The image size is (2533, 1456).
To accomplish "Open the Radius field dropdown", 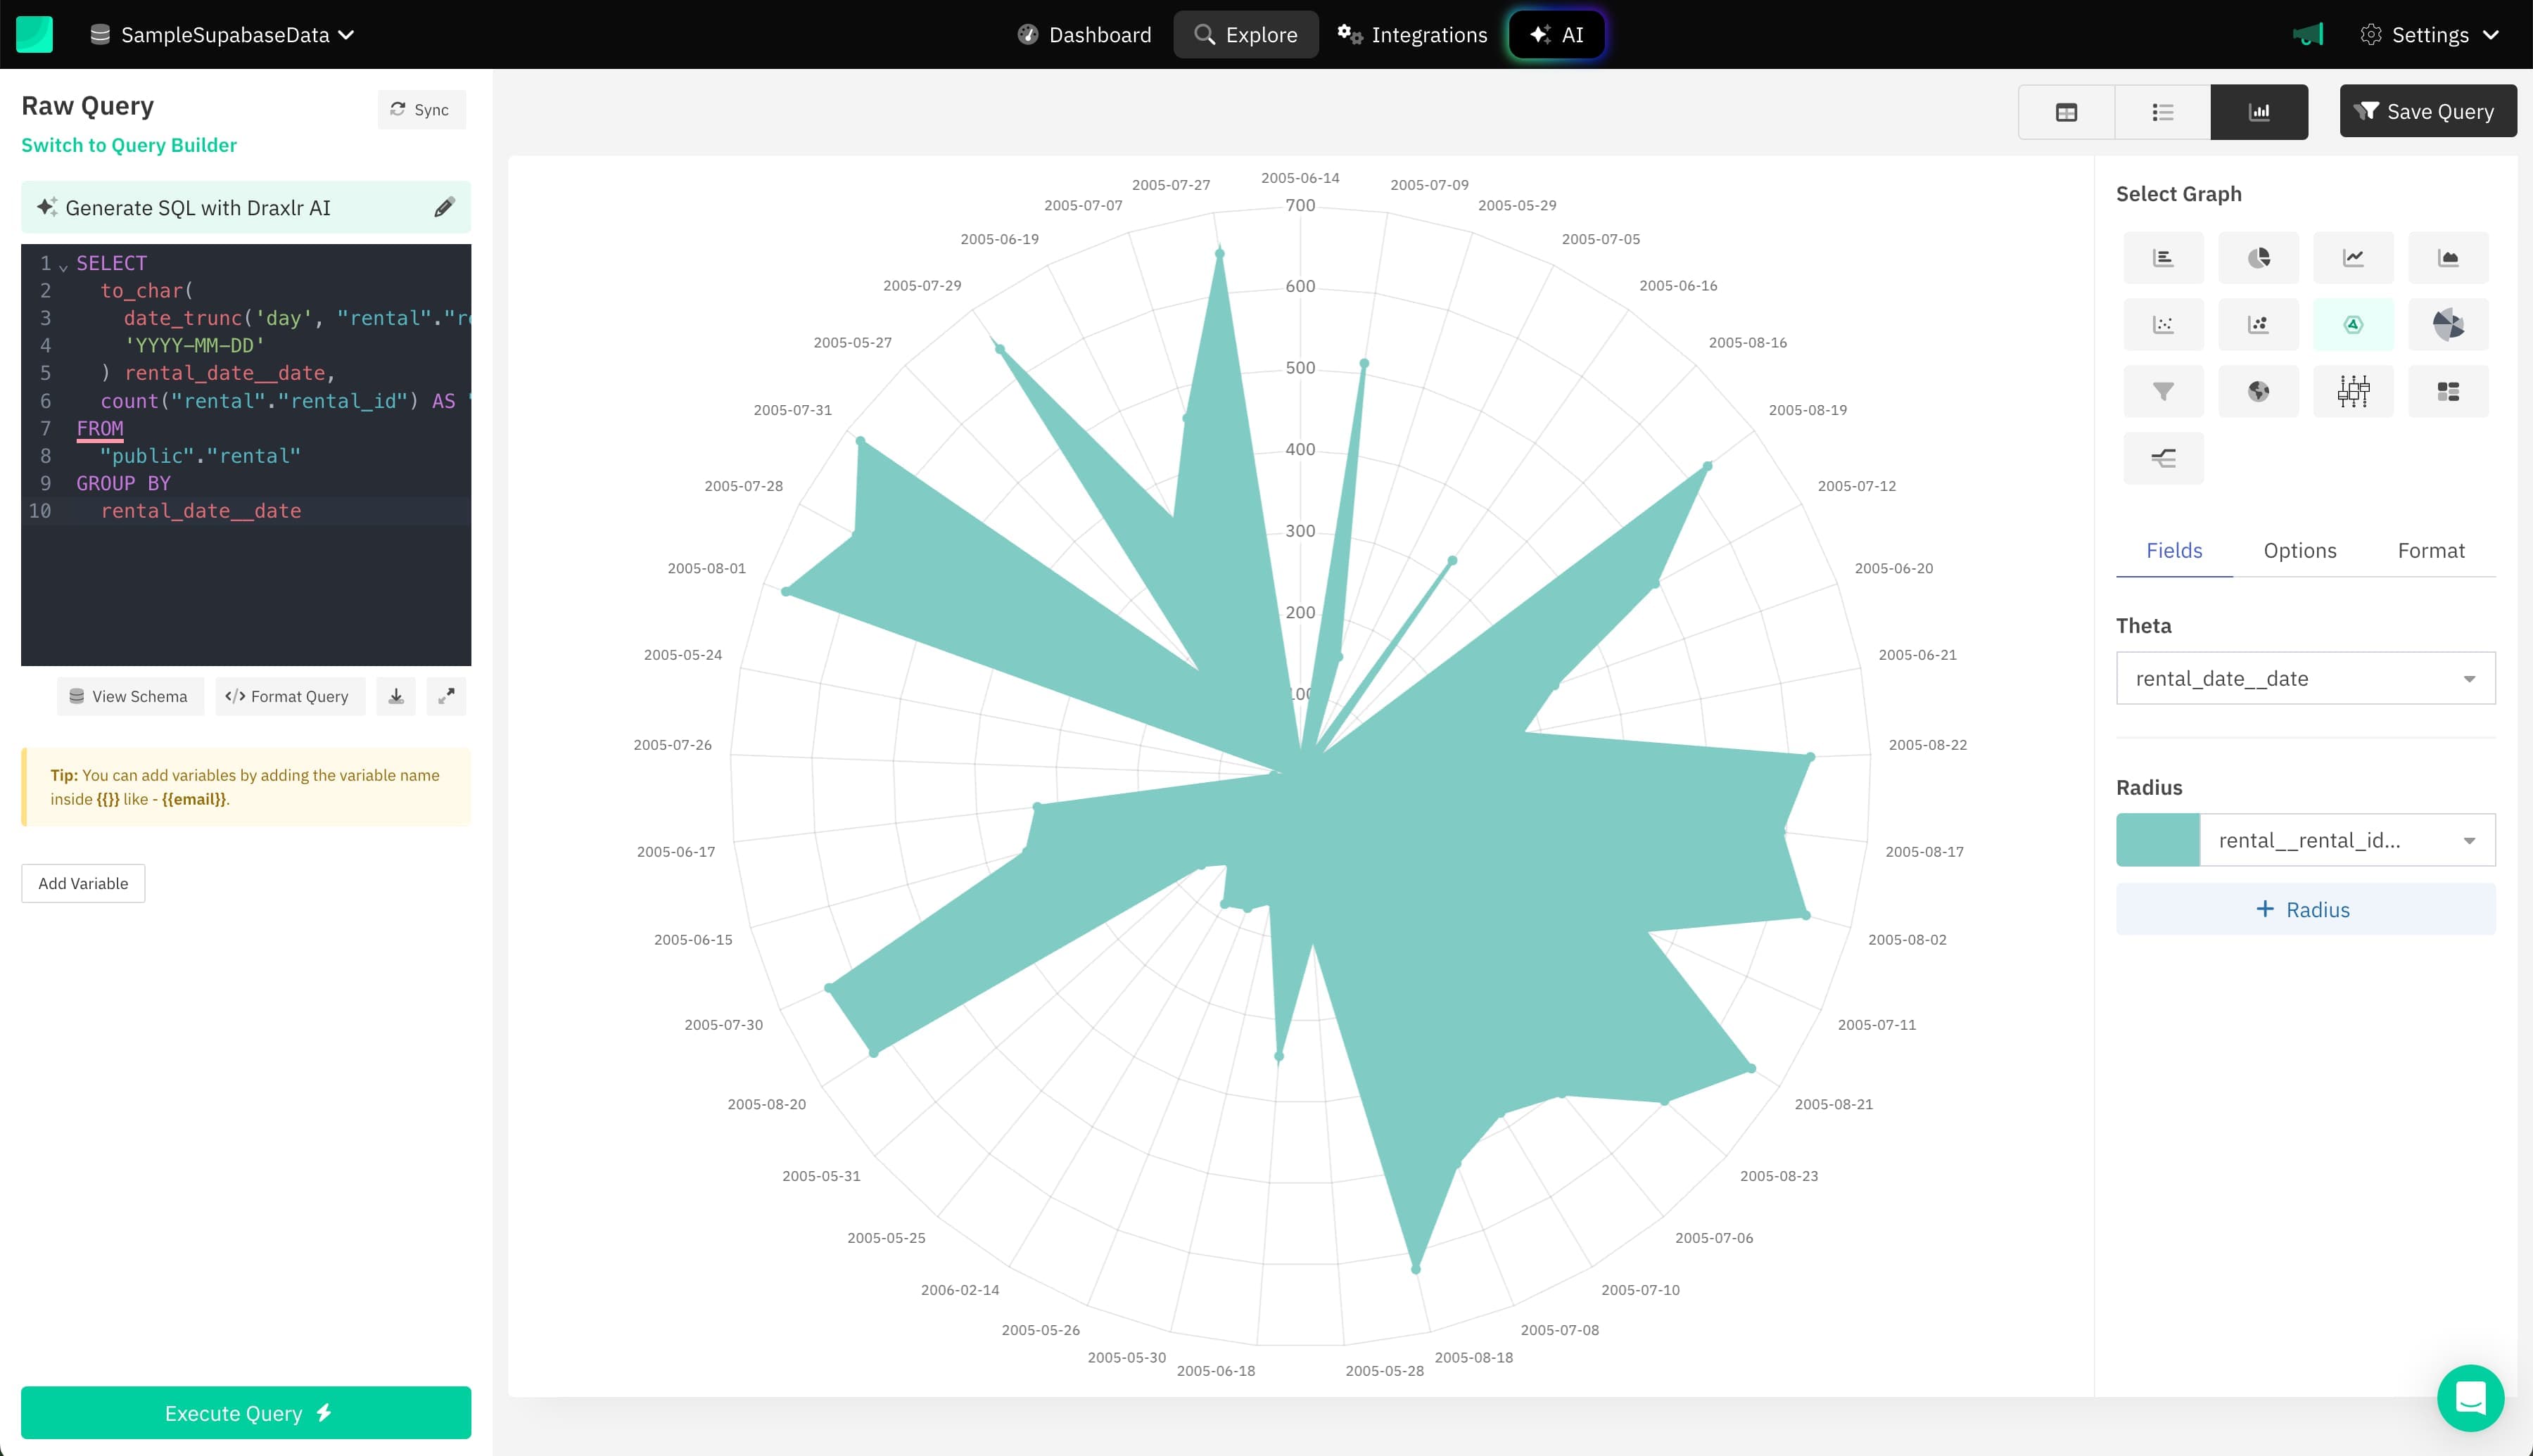I will pos(2346,840).
